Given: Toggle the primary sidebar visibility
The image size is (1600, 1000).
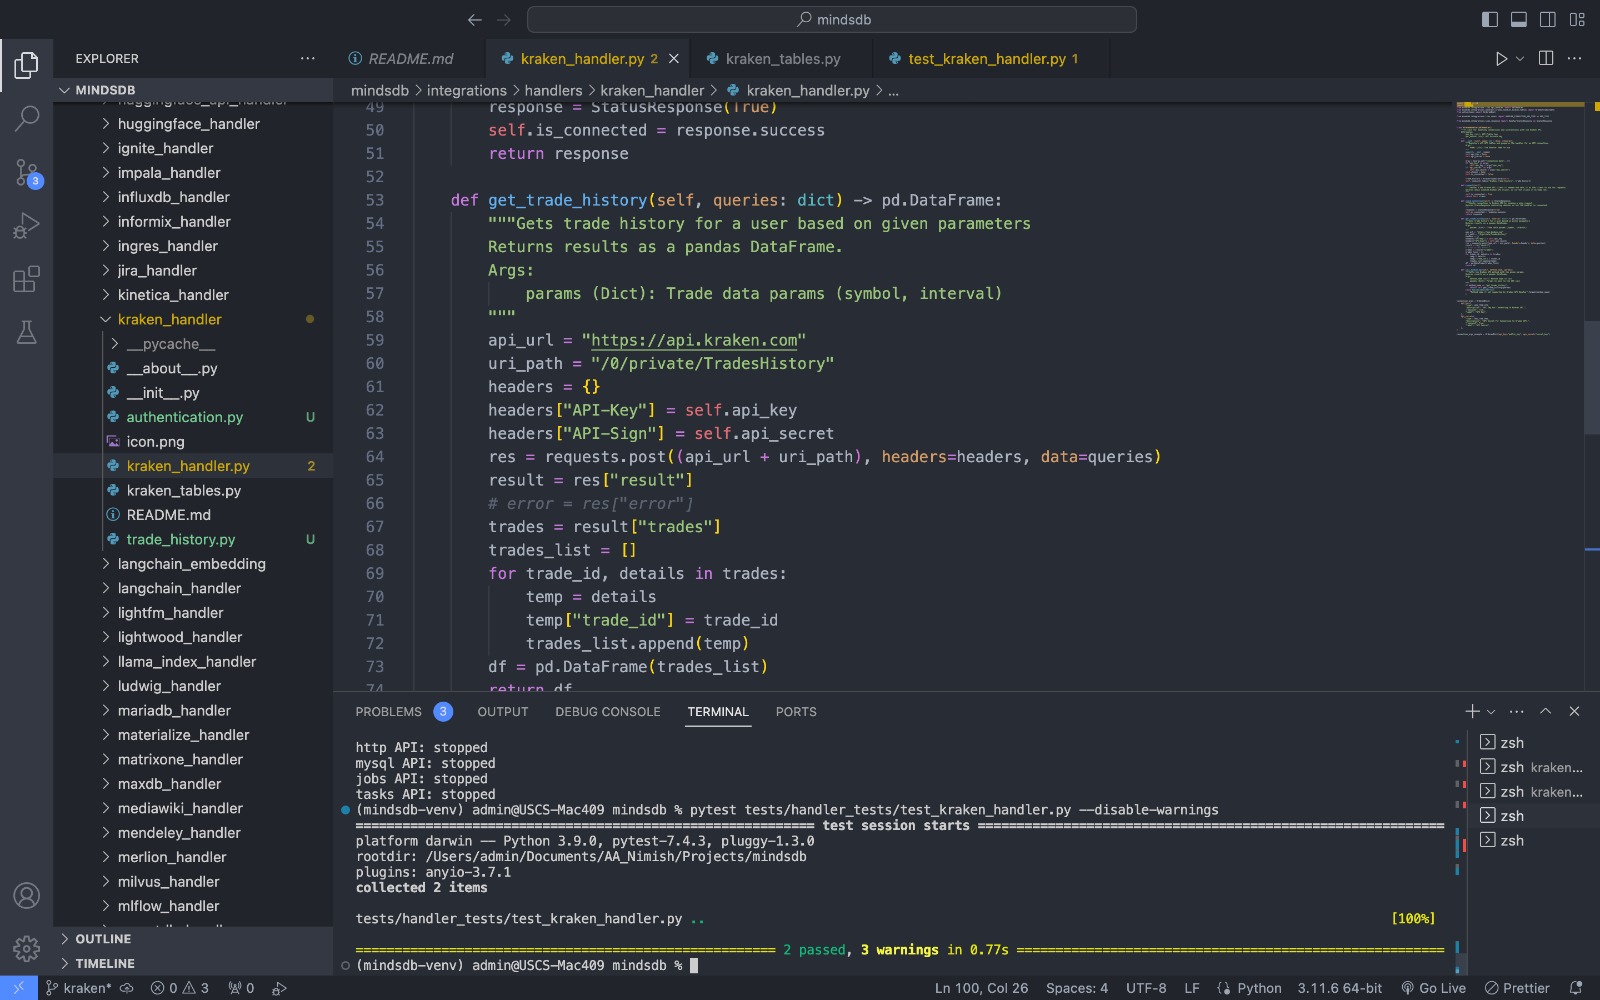Looking at the screenshot, I should 1490,19.
